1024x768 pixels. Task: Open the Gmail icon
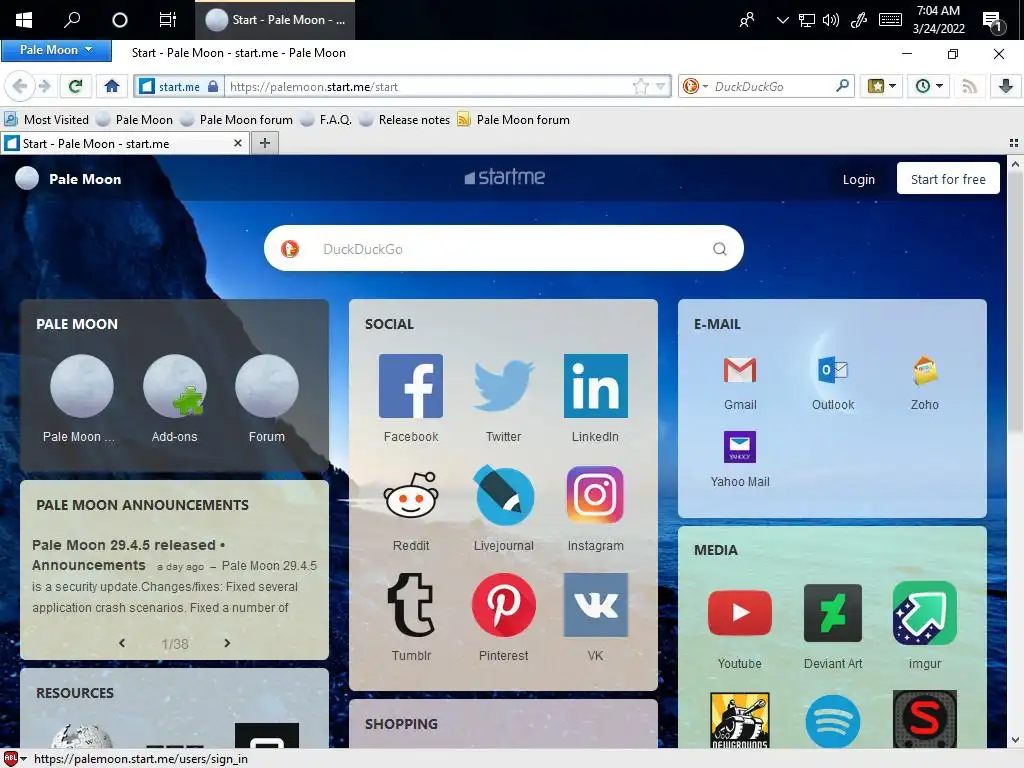click(x=740, y=370)
